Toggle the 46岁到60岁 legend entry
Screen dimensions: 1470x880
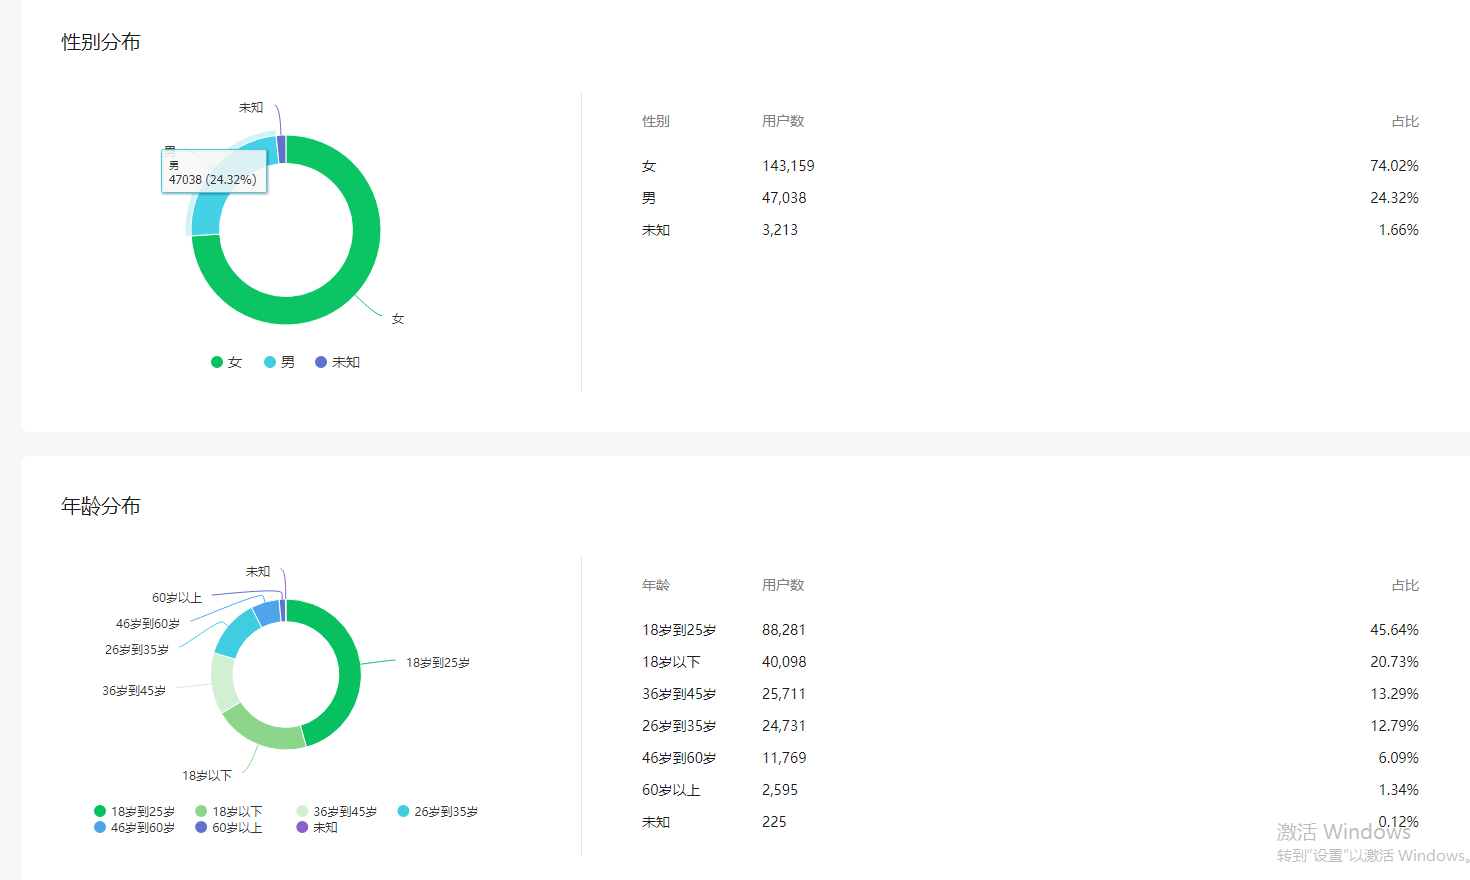pos(135,828)
